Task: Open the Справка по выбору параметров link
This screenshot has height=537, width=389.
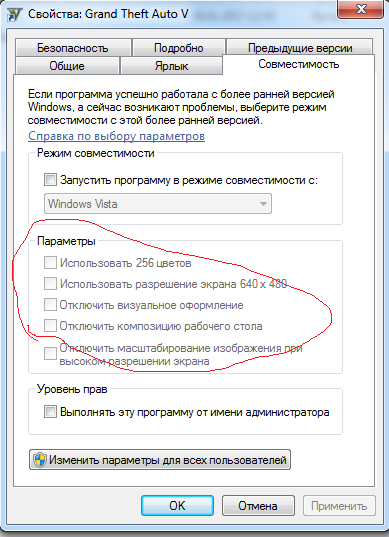Action: click(116, 136)
